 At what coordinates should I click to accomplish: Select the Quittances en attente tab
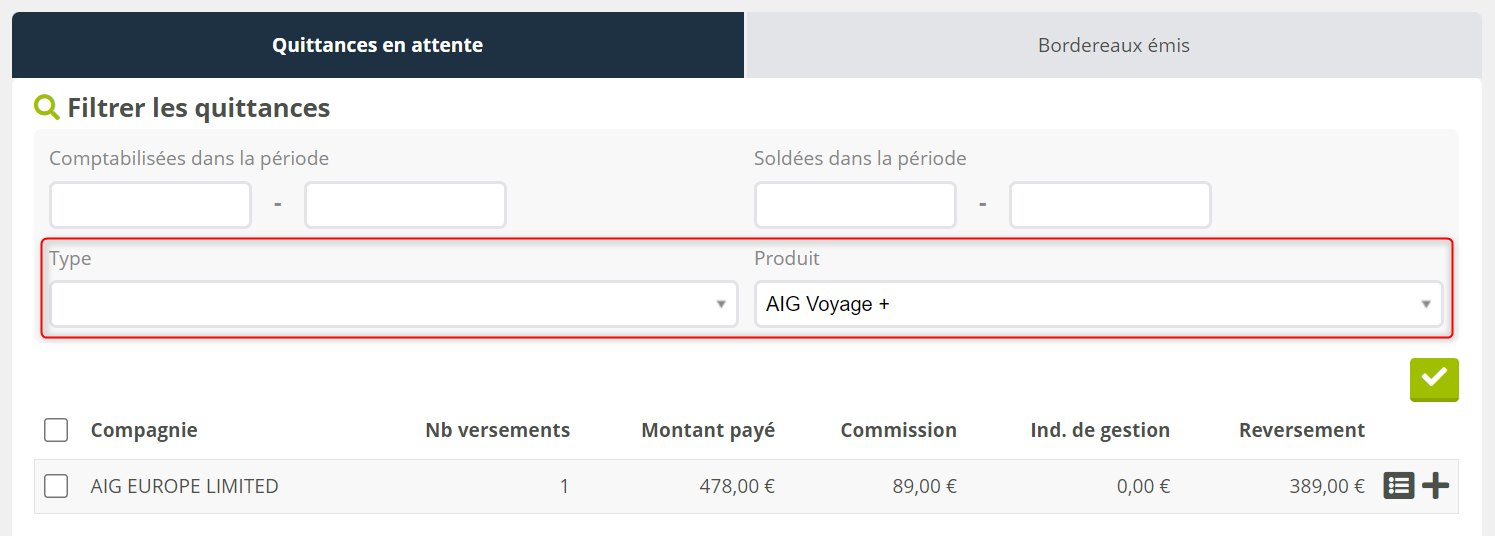(x=377, y=45)
